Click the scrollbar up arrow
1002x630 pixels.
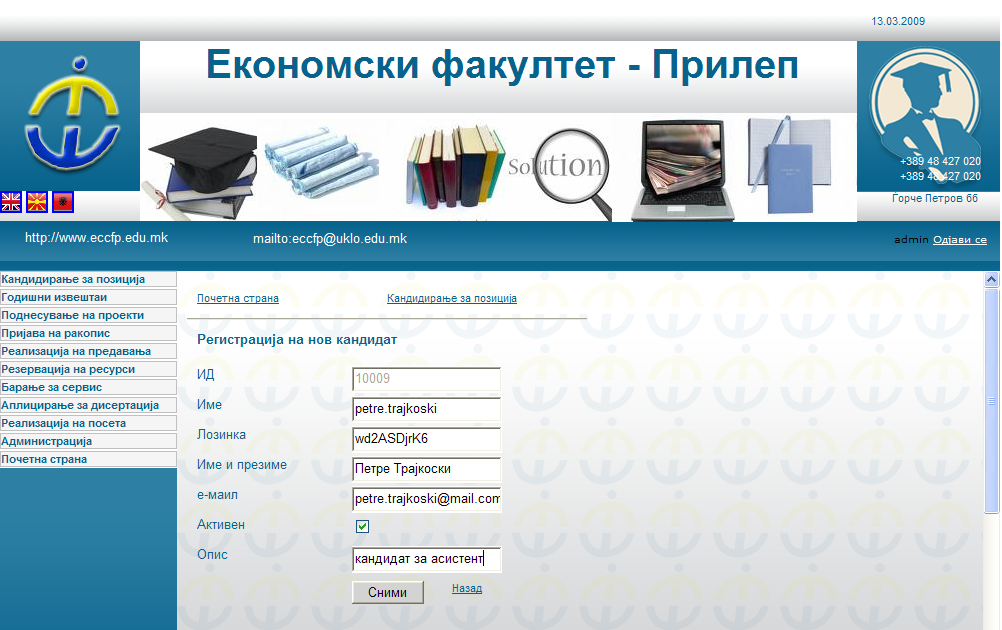992,280
